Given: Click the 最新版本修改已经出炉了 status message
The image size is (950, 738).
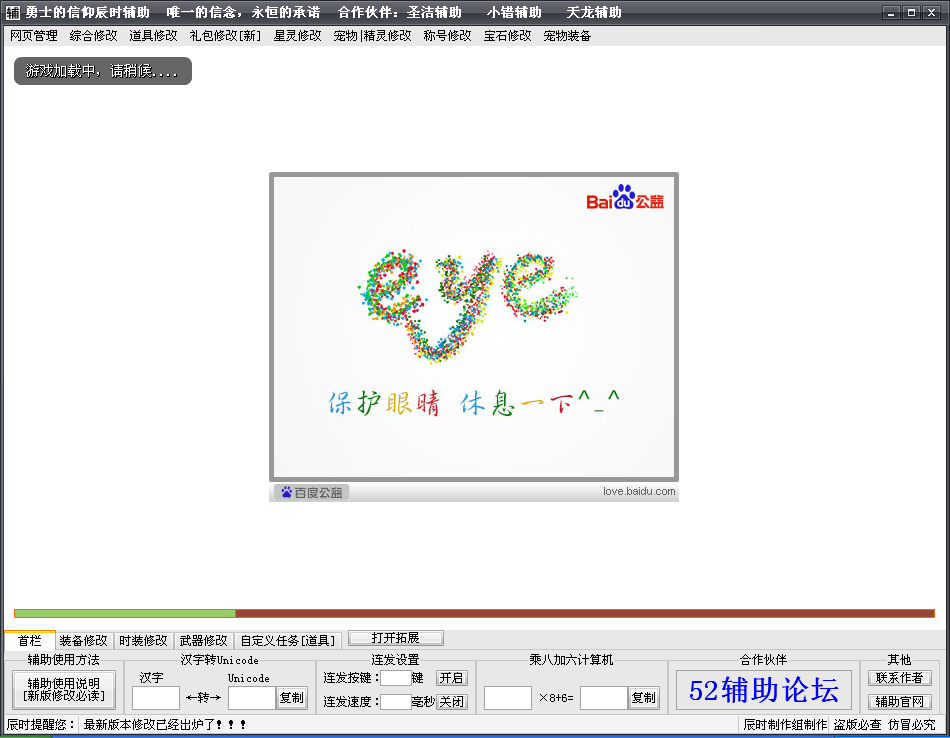Looking at the screenshot, I should coord(165,724).
